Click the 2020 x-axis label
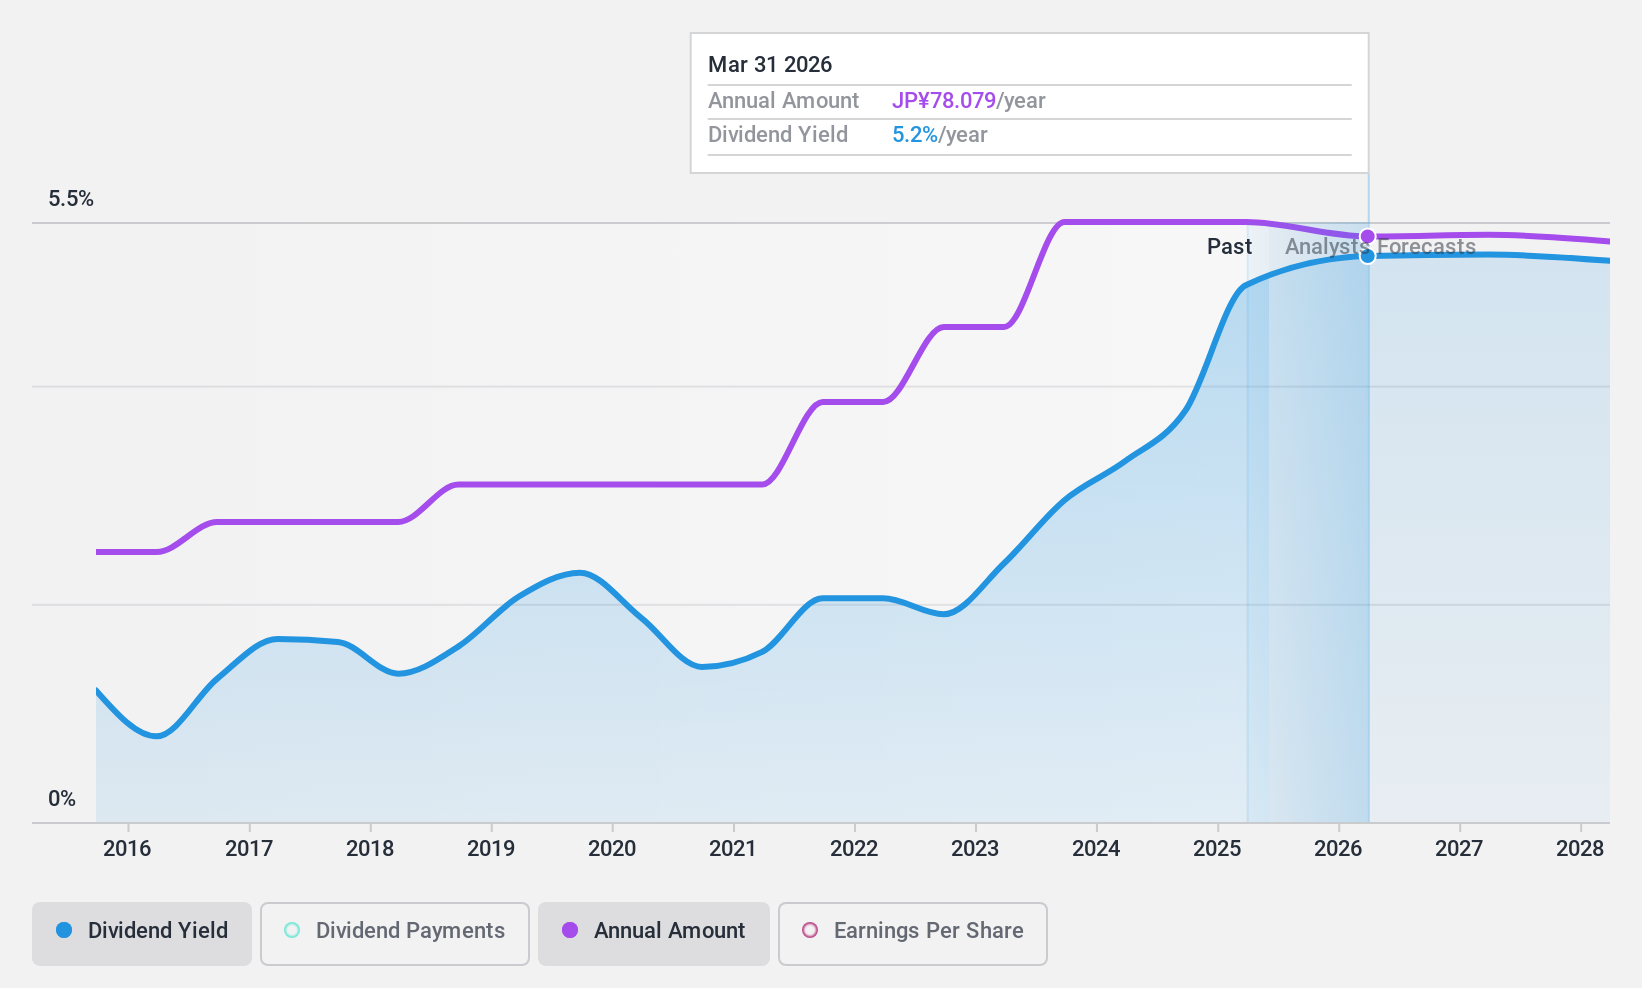1642x988 pixels. tap(612, 849)
